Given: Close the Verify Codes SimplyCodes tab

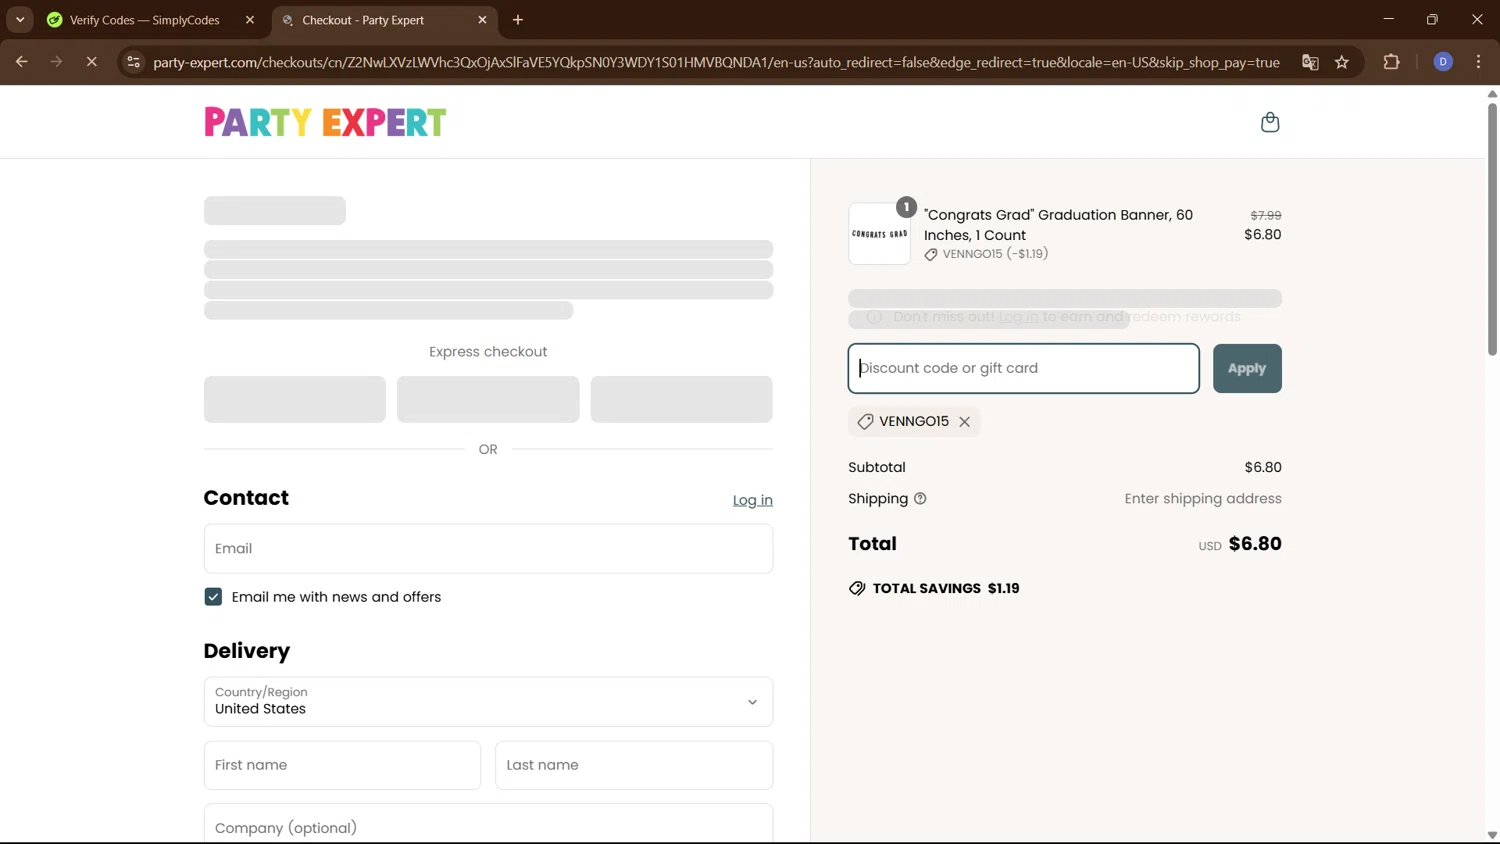Looking at the screenshot, I should (250, 20).
